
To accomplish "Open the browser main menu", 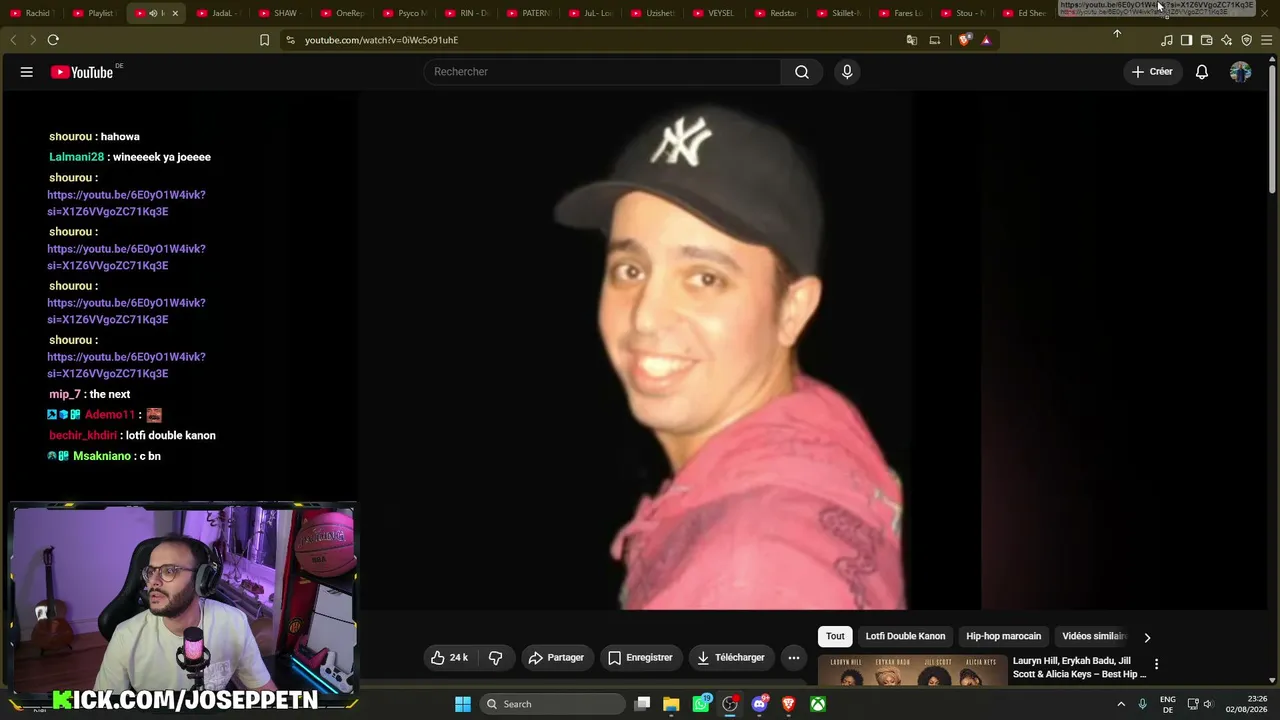I will [1267, 40].
